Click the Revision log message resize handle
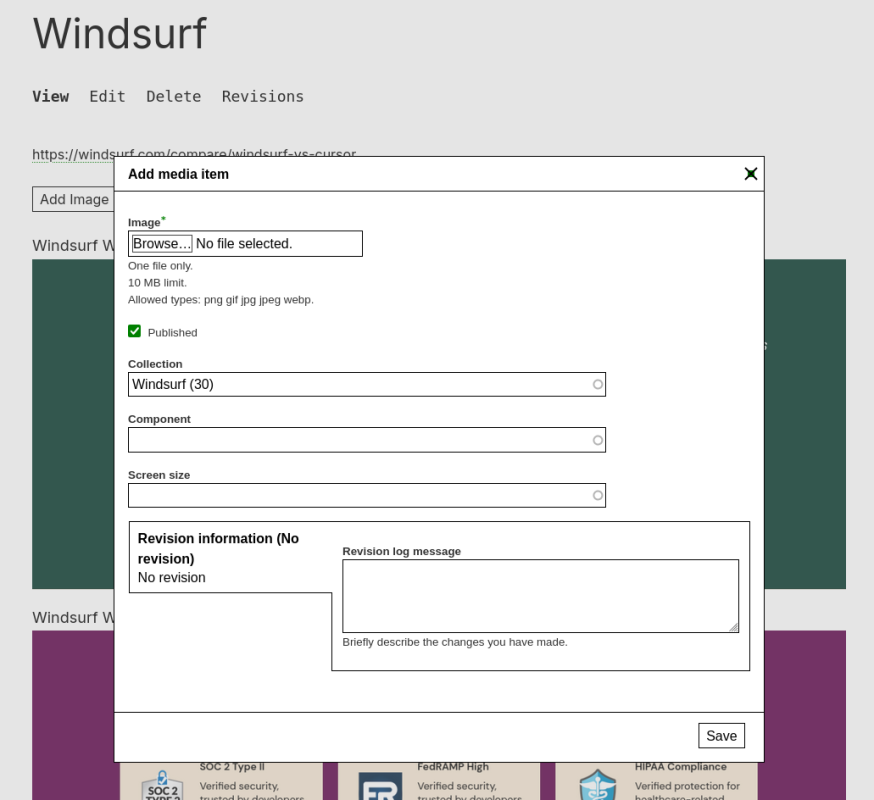The height and width of the screenshot is (800, 874). 733,627
